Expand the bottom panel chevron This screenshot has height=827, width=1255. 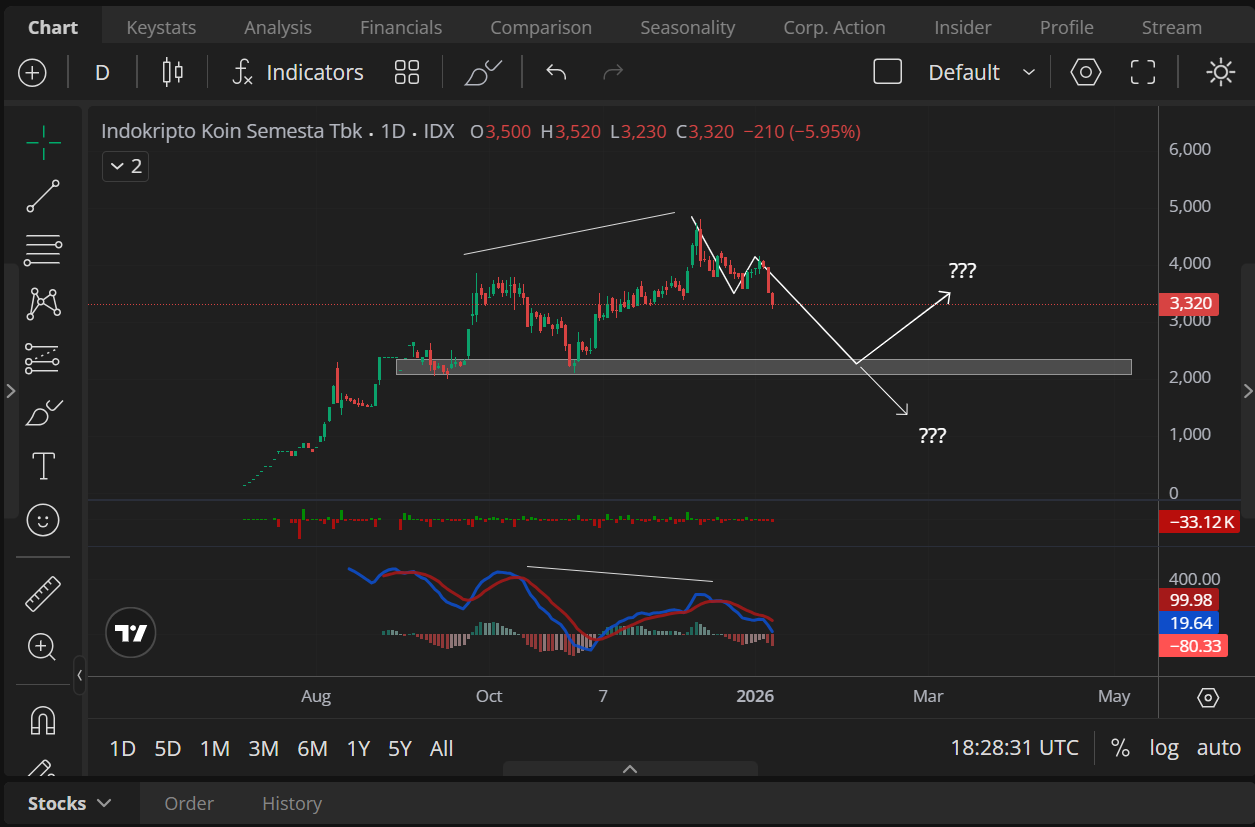pyautogui.click(x=630, y=769)
